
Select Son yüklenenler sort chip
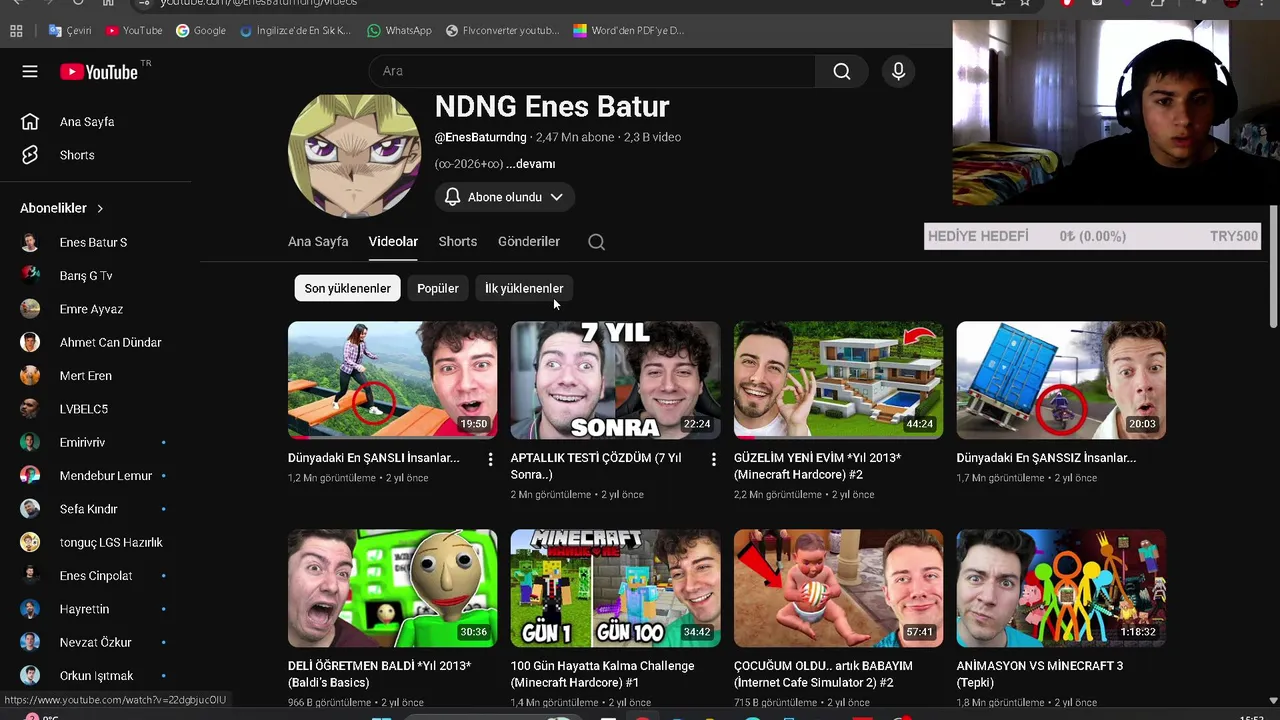pos(347,288)
